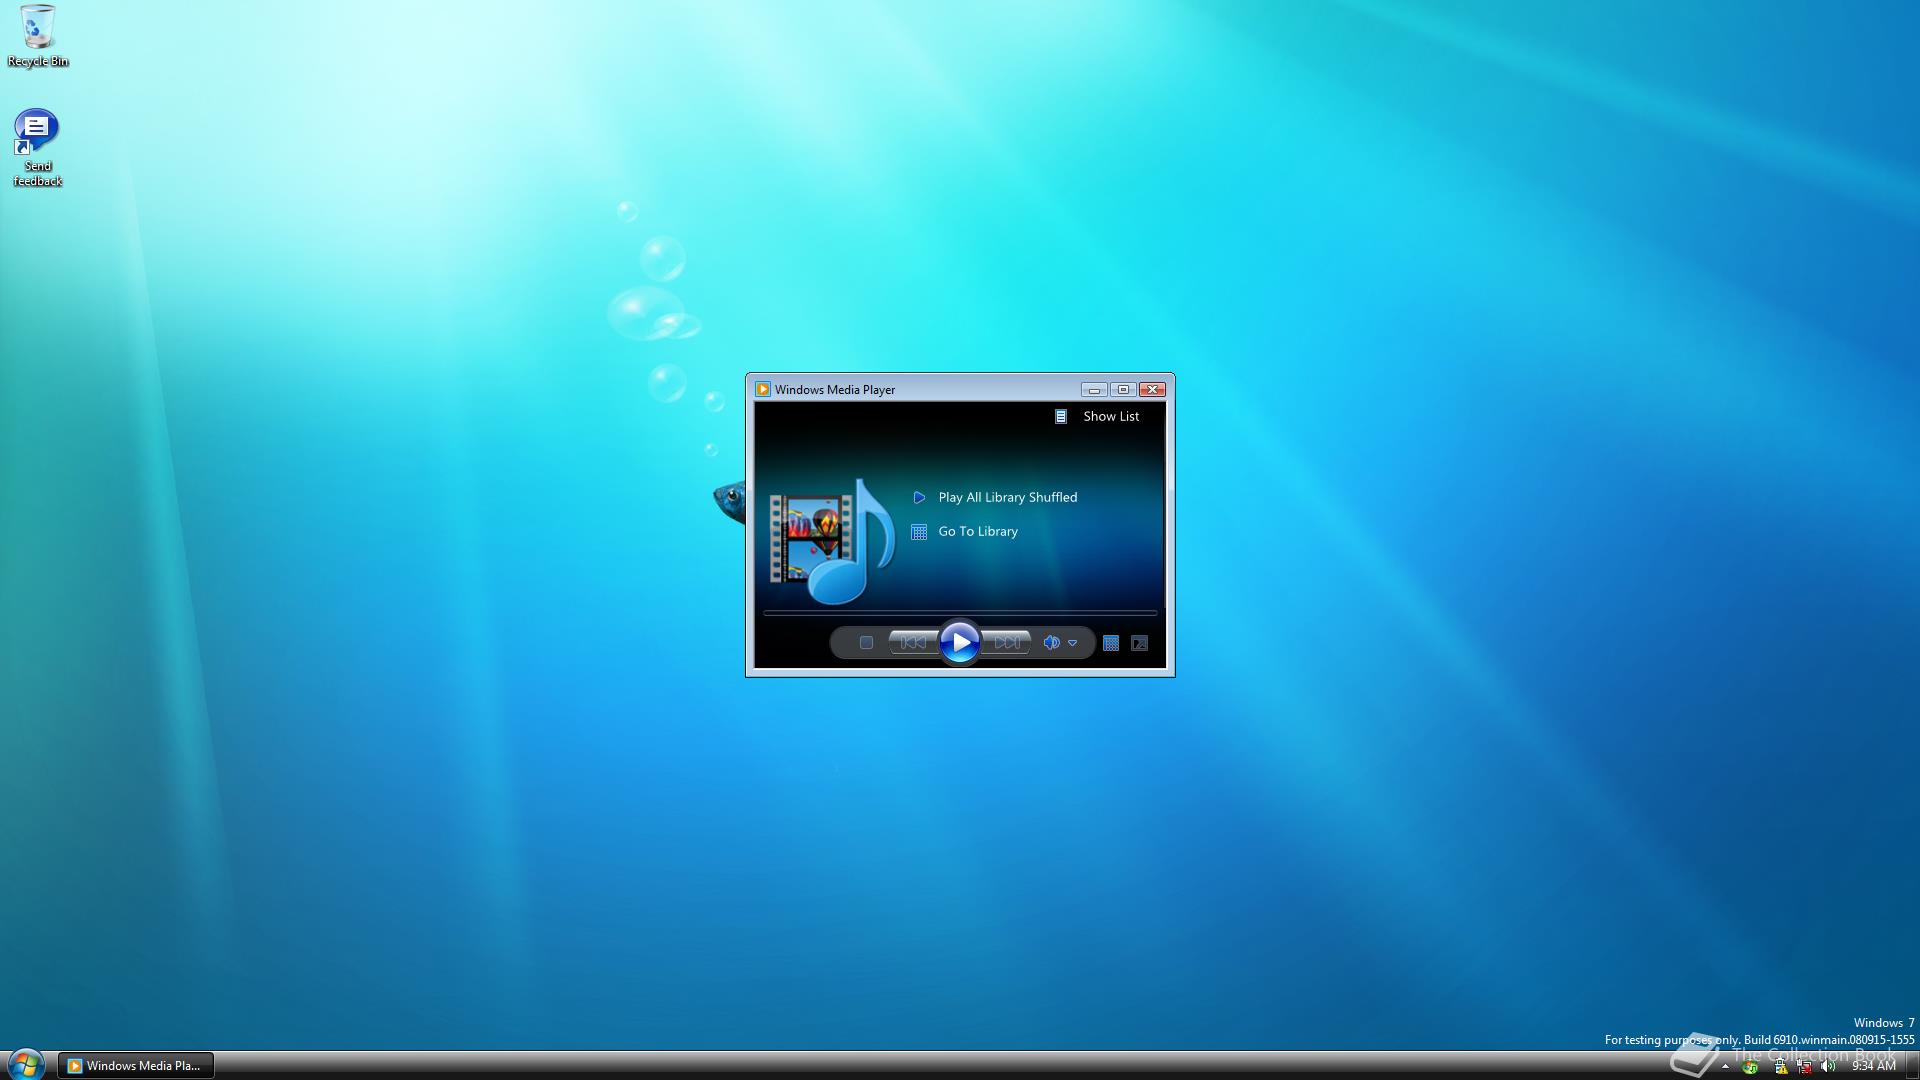
Task: Open the Recycle Bin desktop icon
Action: 38,36
